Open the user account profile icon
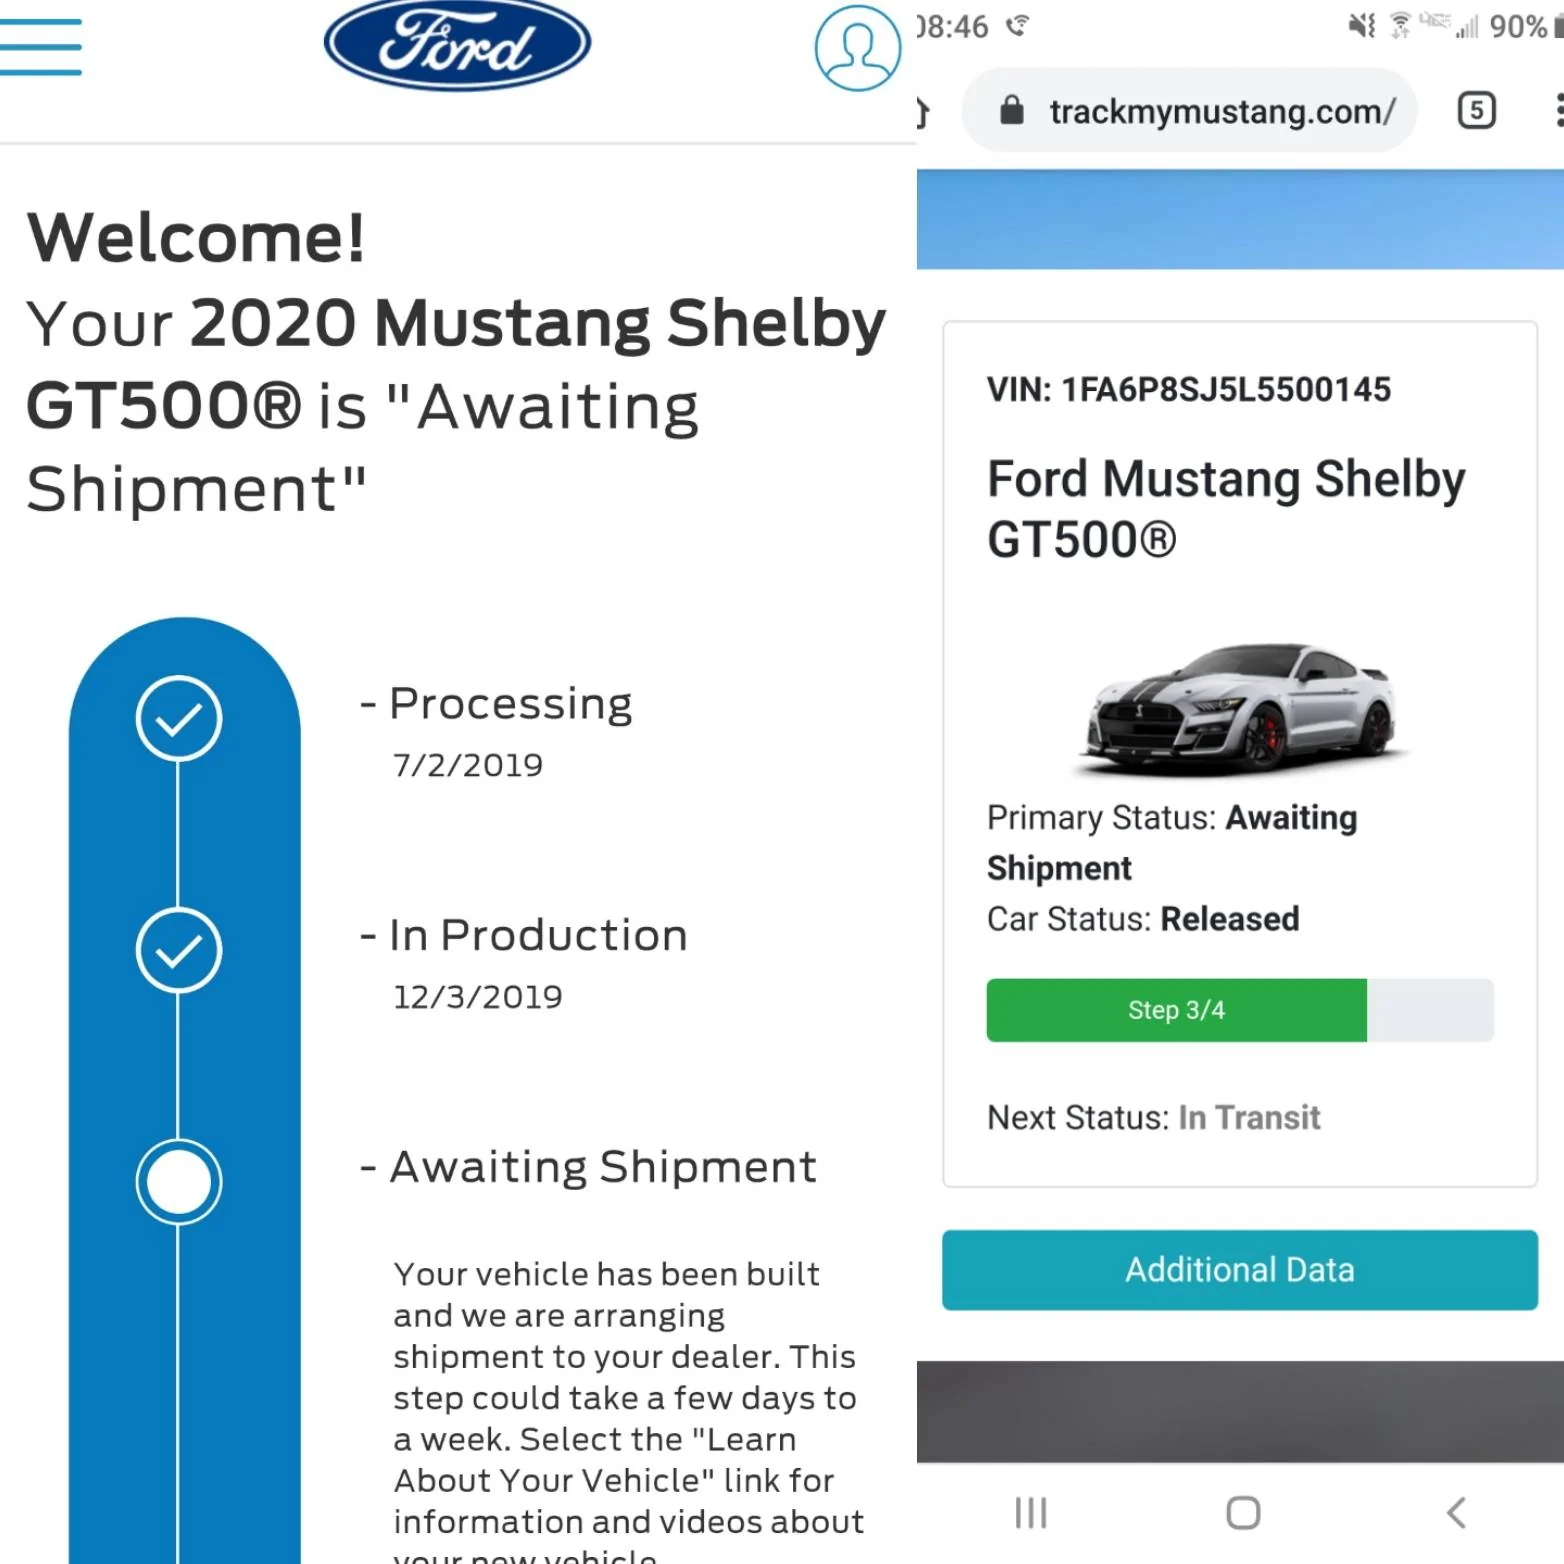 [x=857, y=48]
